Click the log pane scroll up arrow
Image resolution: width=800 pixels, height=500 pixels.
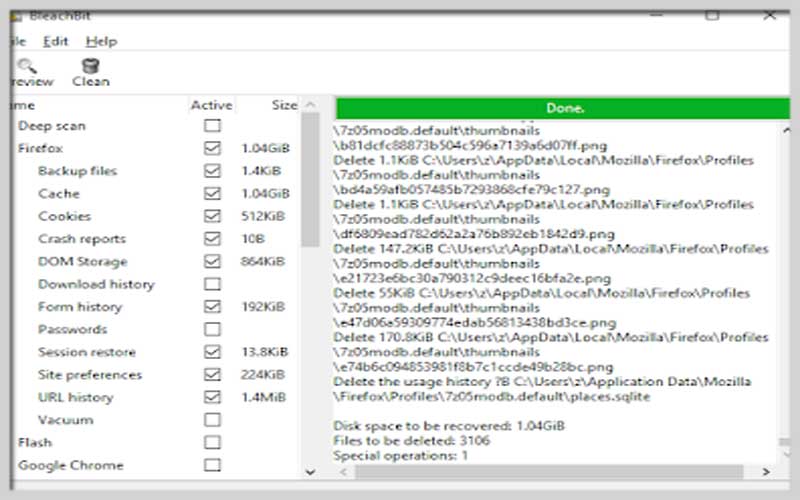pos(786,131)
